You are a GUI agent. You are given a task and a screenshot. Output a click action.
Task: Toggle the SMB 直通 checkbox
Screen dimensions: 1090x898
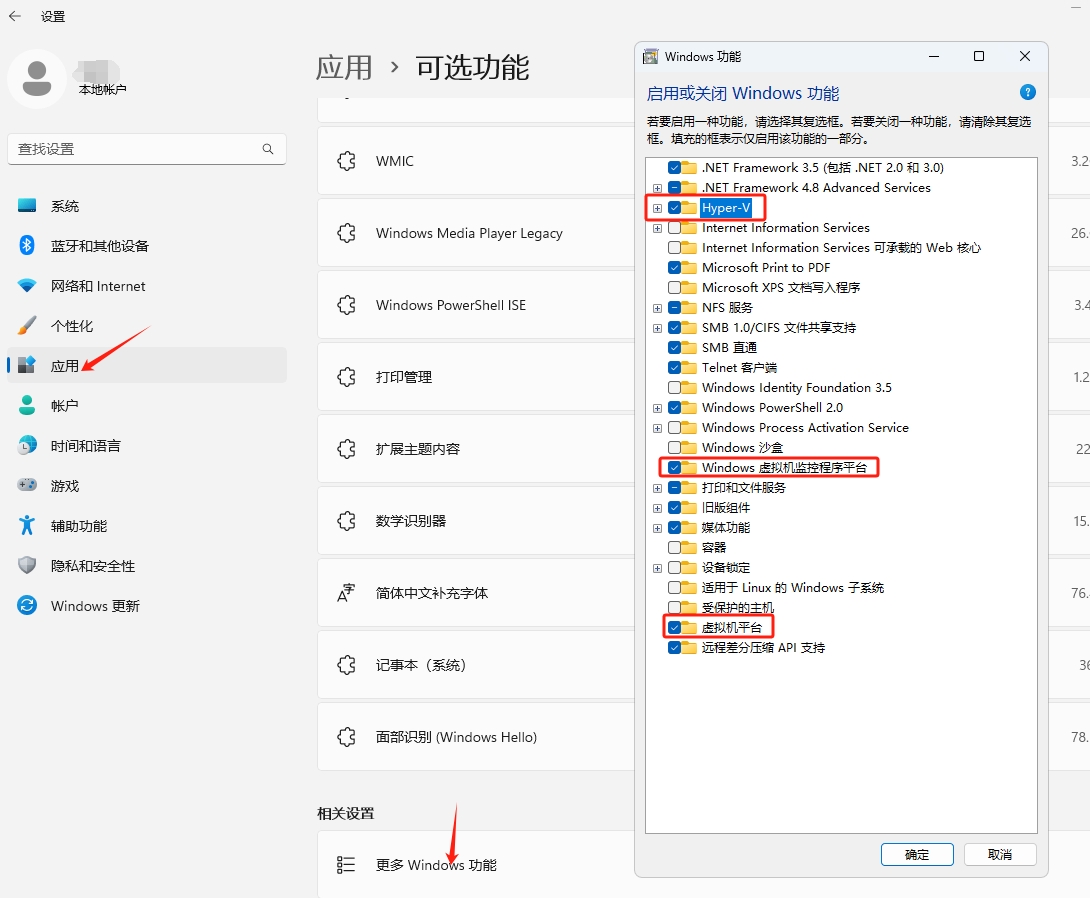[674, 348]
